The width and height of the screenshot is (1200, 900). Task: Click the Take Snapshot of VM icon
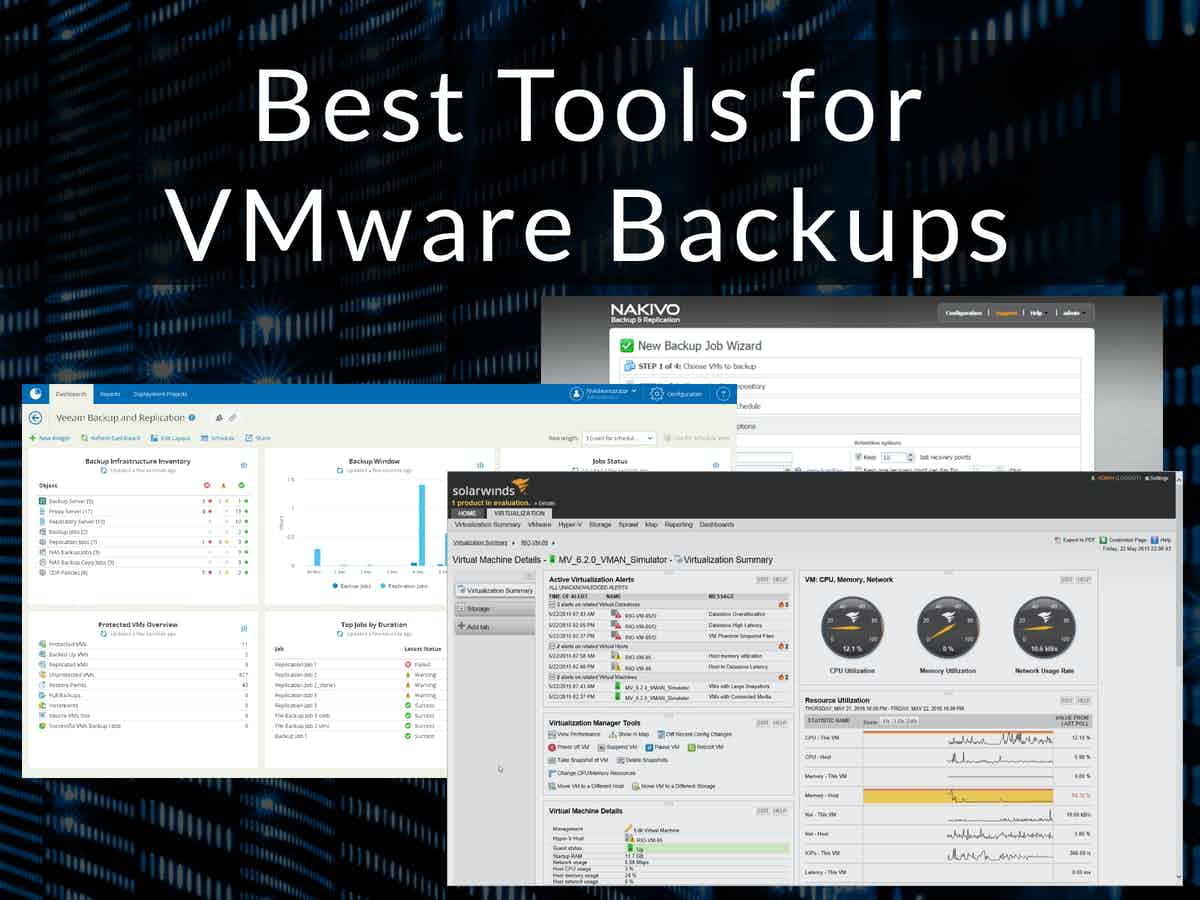[553, 760]
